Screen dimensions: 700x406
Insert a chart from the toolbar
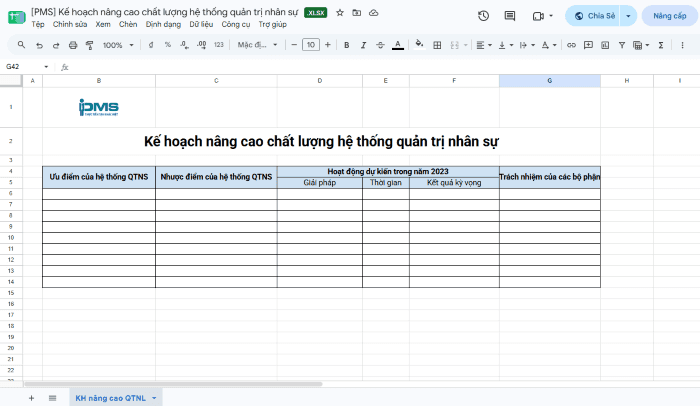(x=605, y=45)
